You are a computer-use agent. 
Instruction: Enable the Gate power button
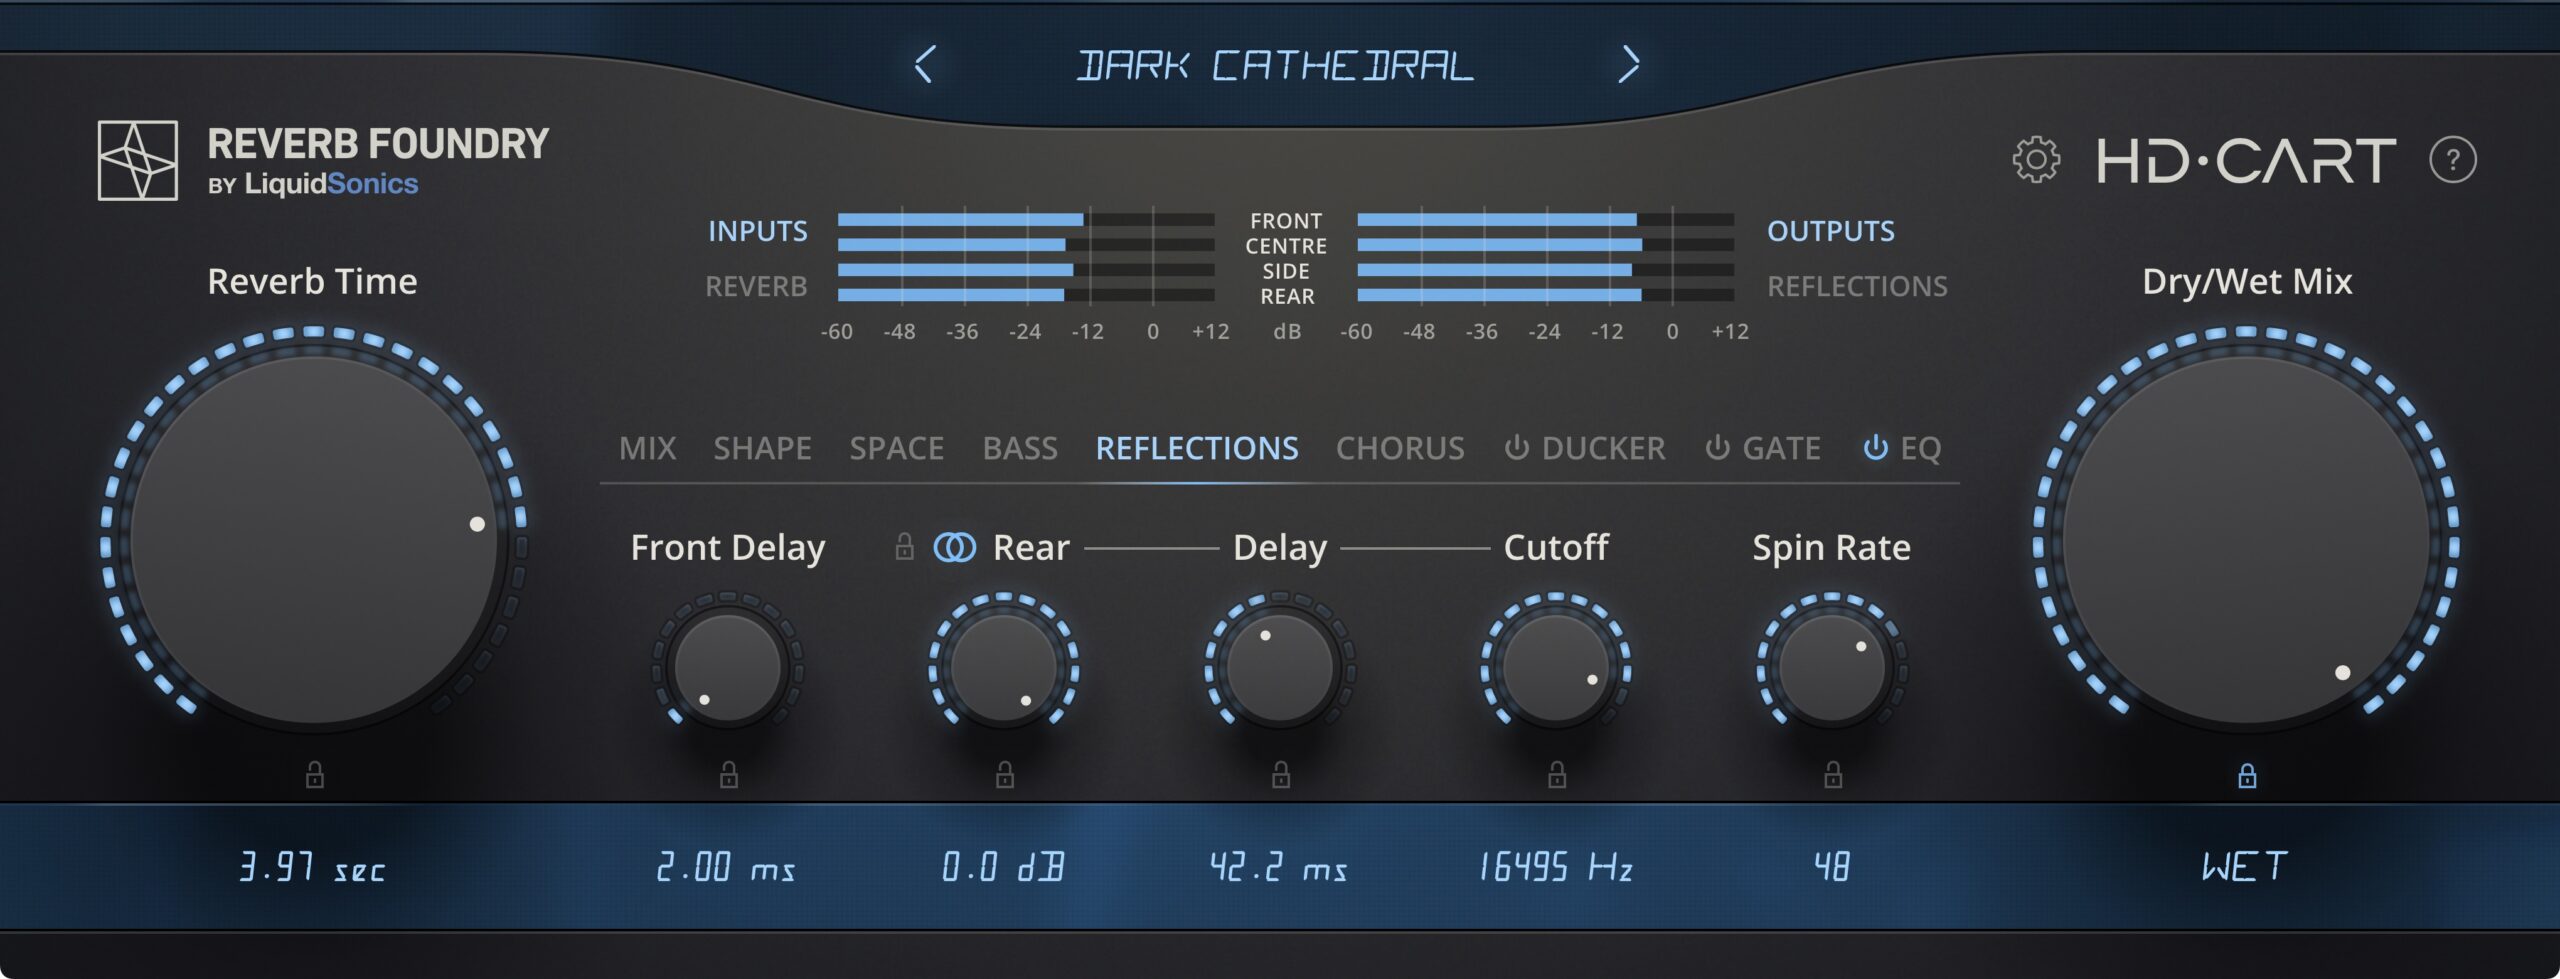[1717, 448]
